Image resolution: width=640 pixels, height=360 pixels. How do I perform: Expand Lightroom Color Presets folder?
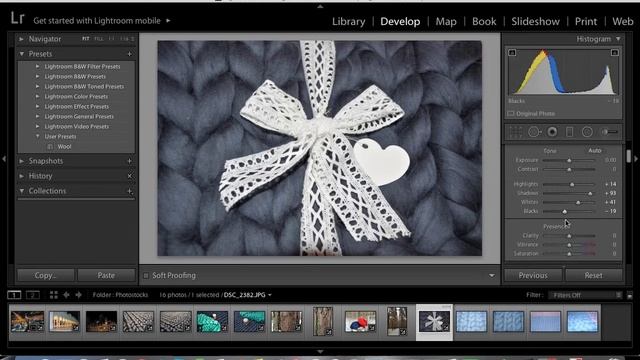coord(38,96)
